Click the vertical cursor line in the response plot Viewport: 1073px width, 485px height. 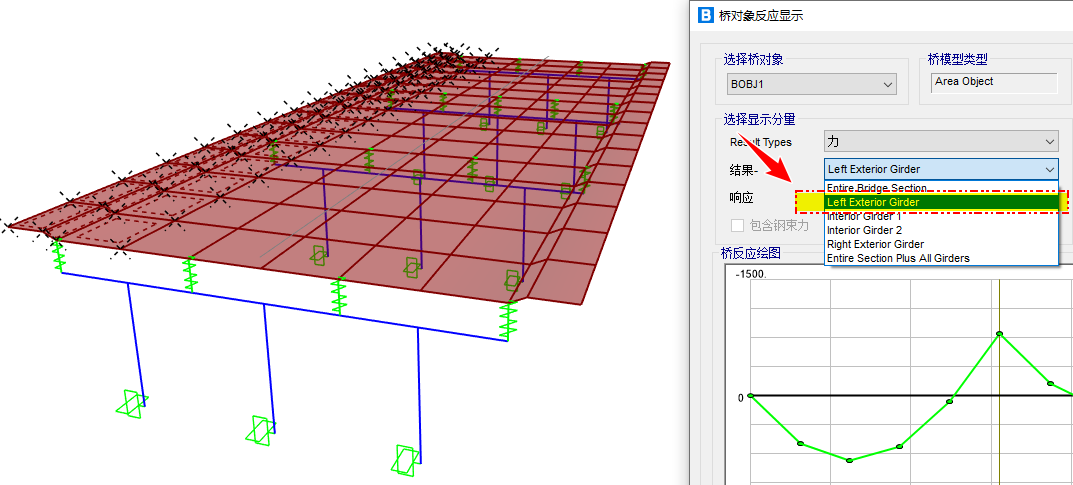point(1000,420)
